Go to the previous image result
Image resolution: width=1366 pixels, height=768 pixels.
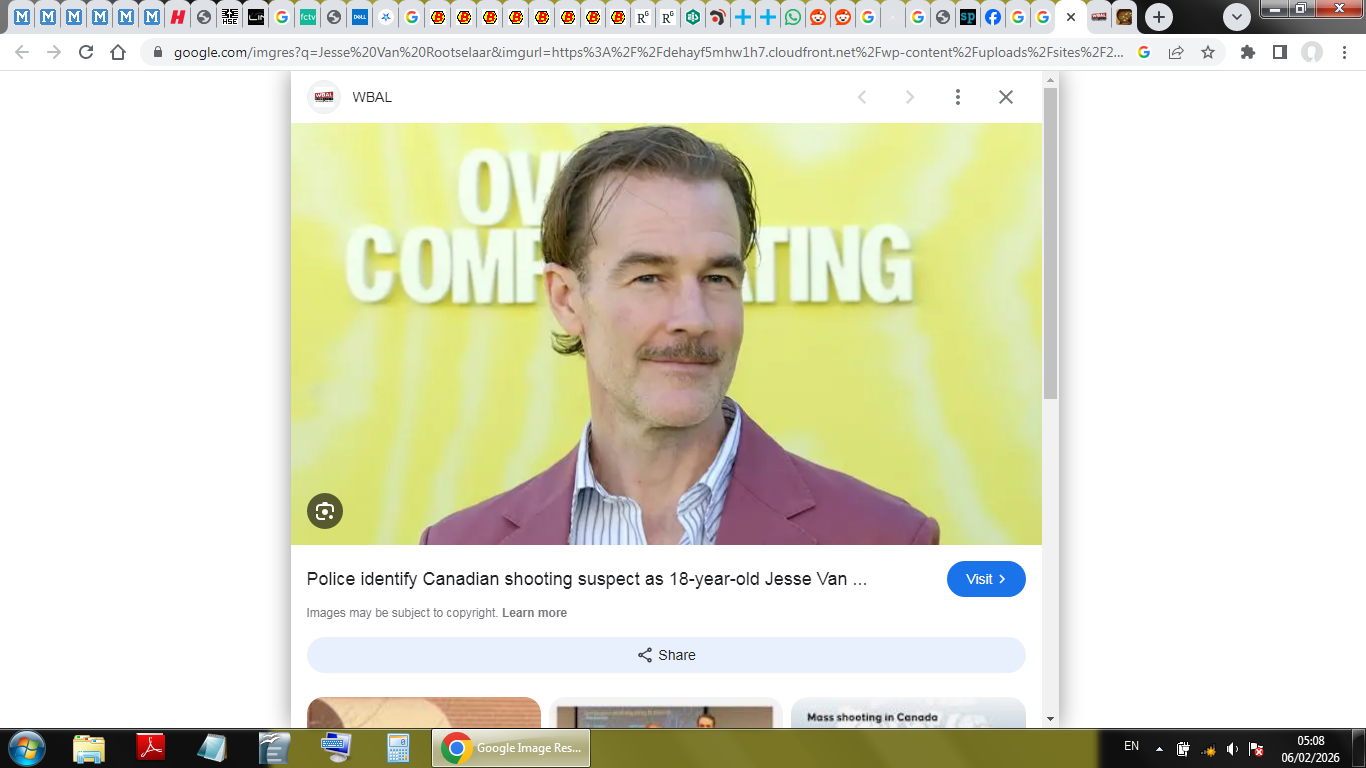pos(862,97)
